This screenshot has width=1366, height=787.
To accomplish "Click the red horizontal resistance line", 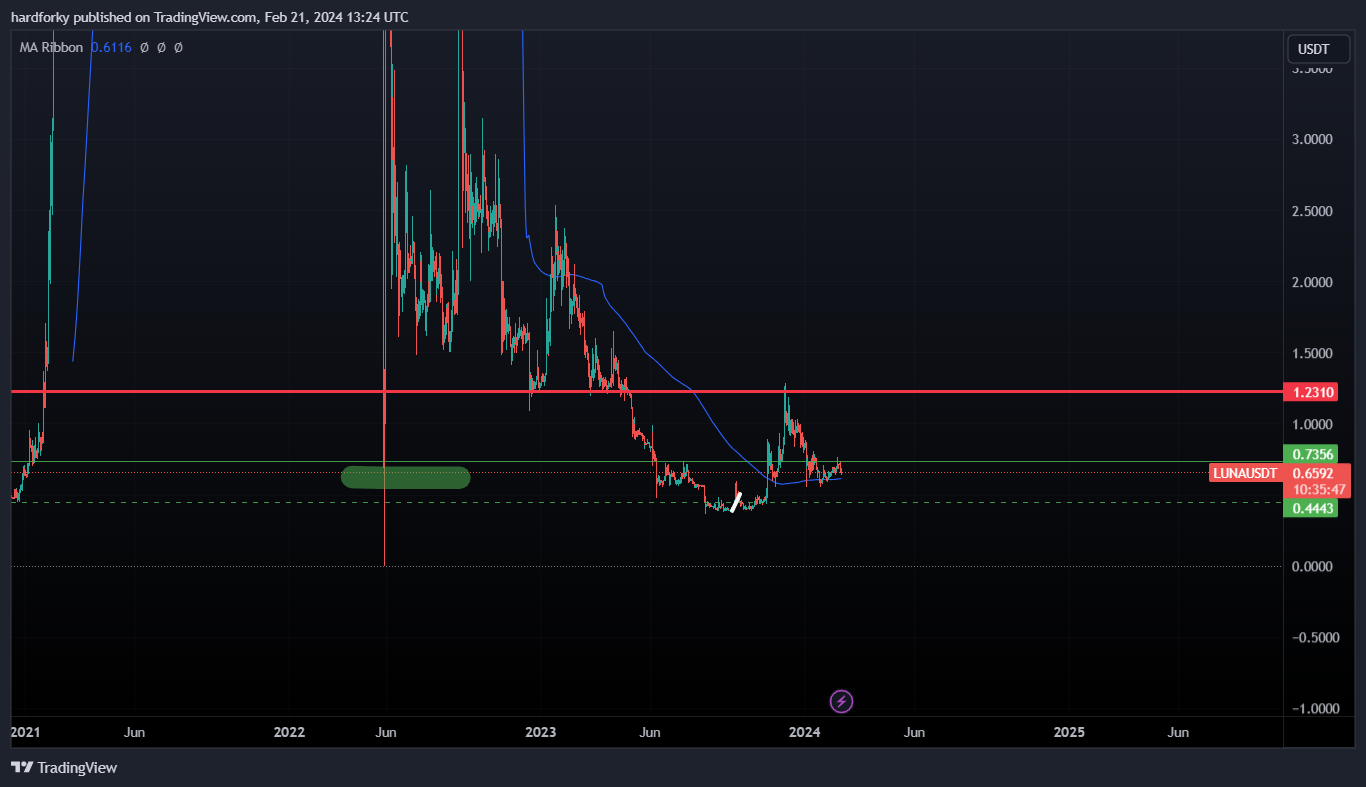I will [647, 392].
